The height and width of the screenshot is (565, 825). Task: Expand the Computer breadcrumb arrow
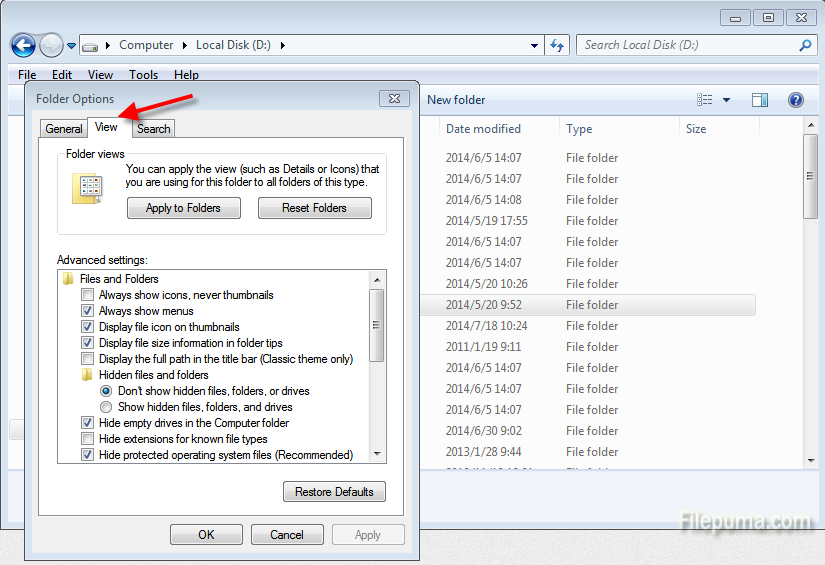click(183, 45)
